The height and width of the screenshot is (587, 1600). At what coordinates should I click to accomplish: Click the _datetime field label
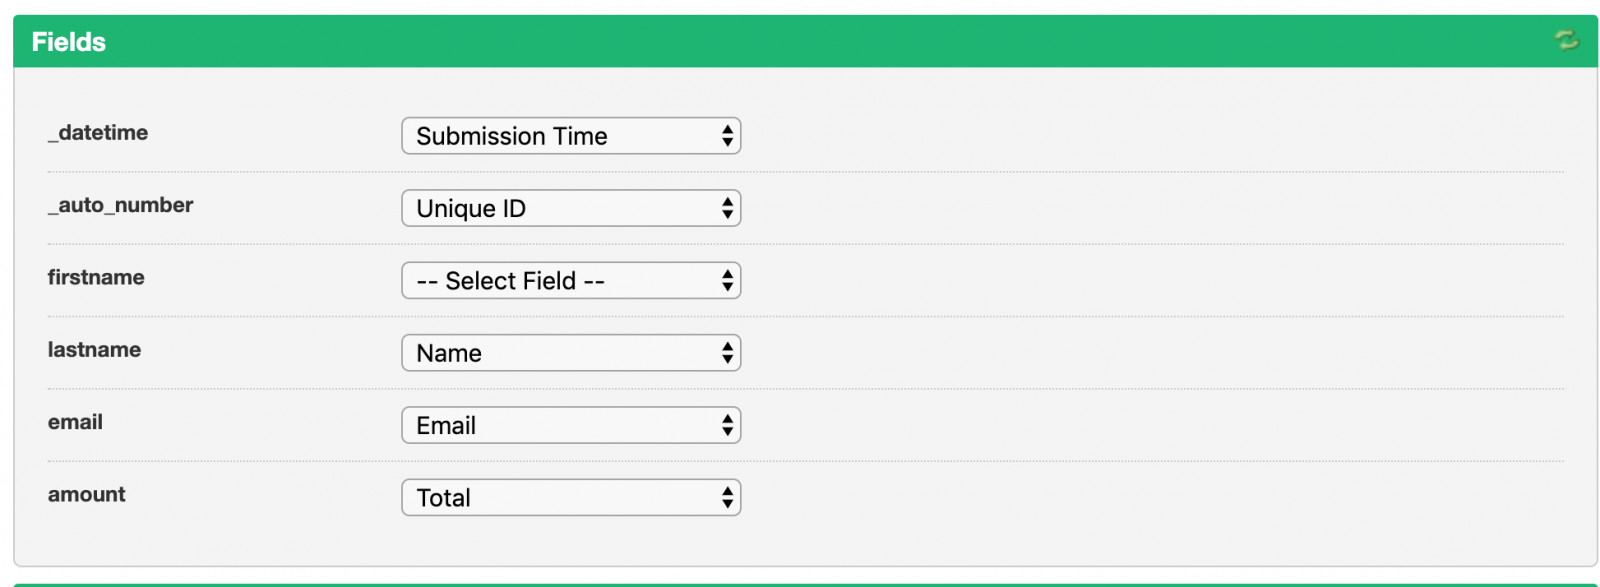click(98, 133)
